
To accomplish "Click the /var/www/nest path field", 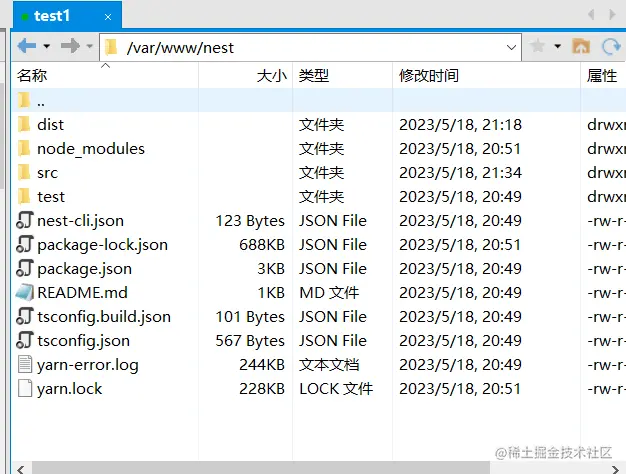I will (310, 48).
